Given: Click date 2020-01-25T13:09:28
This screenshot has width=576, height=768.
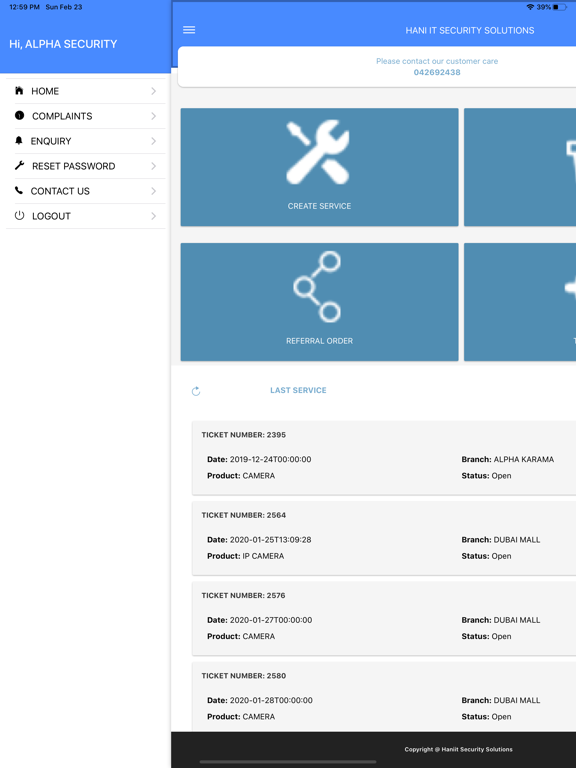Looking at the screenshot, I should pos(270,540).
